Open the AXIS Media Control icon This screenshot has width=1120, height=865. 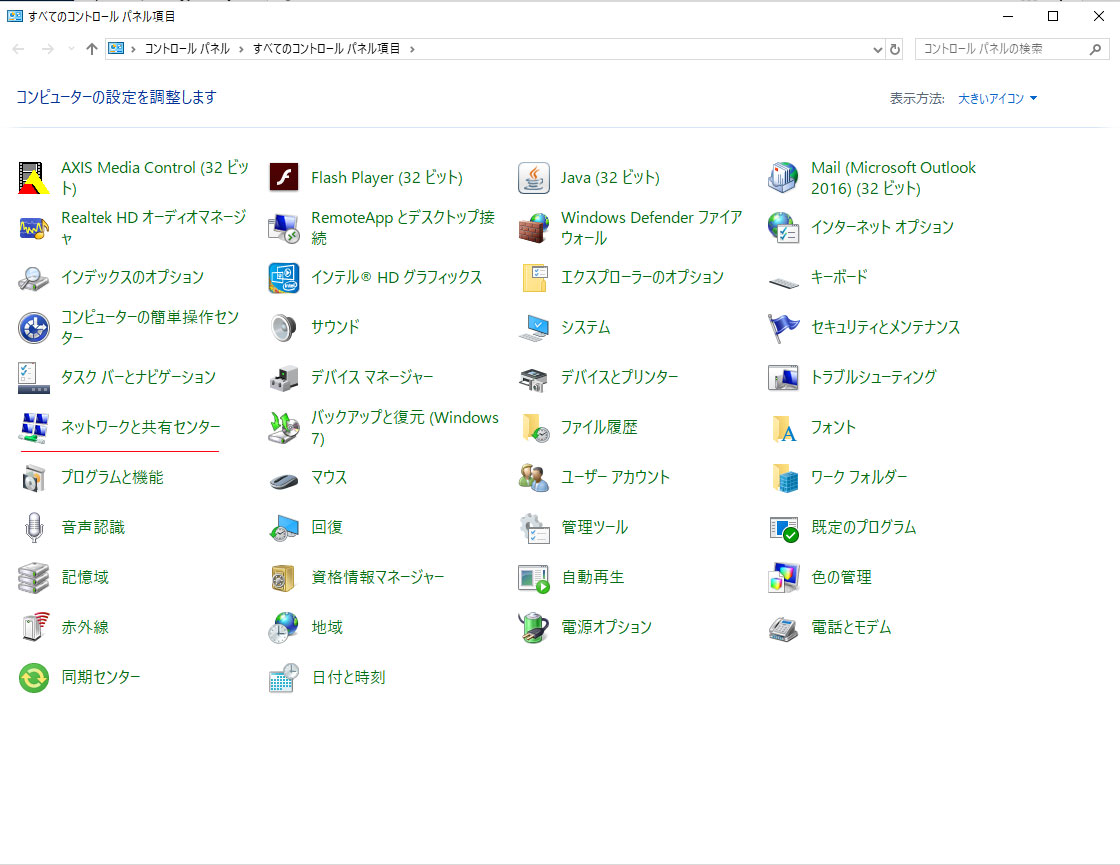point(34,178)
